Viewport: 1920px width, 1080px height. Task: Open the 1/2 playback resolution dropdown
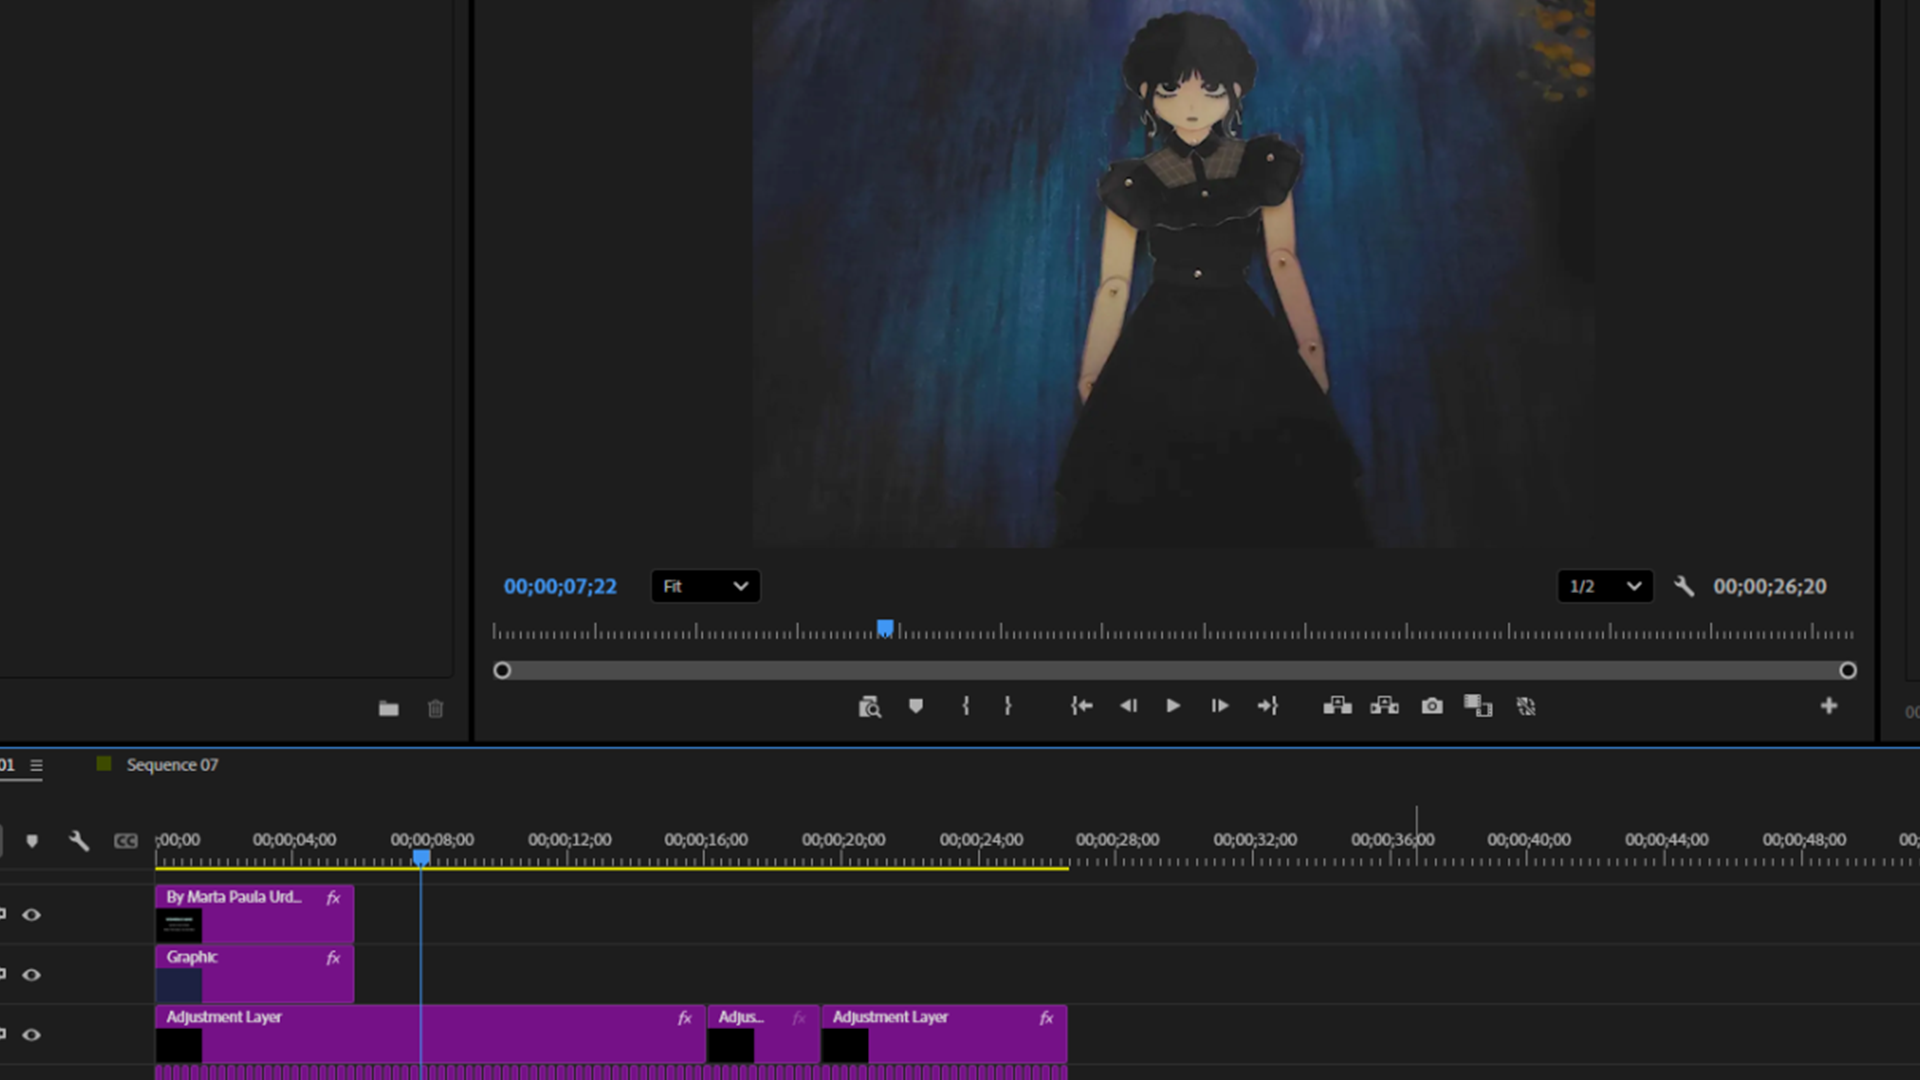tap(1604, 587)
